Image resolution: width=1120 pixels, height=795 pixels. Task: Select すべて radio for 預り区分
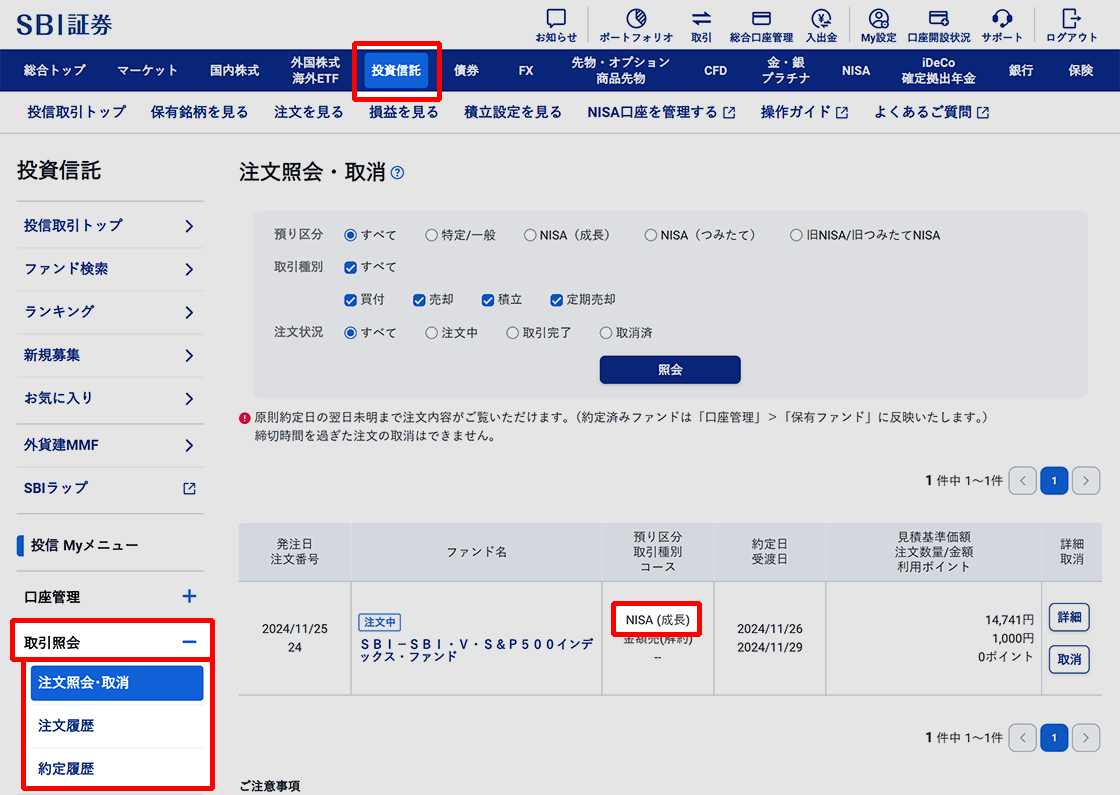pos(351,235)
